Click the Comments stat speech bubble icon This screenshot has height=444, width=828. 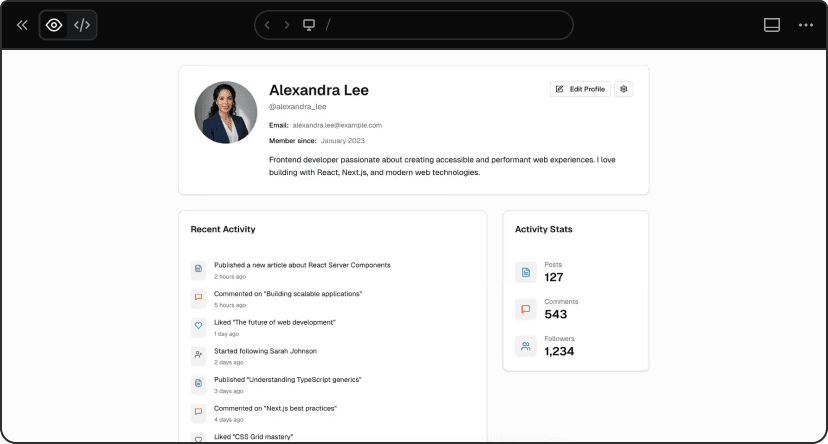[525, 309]
